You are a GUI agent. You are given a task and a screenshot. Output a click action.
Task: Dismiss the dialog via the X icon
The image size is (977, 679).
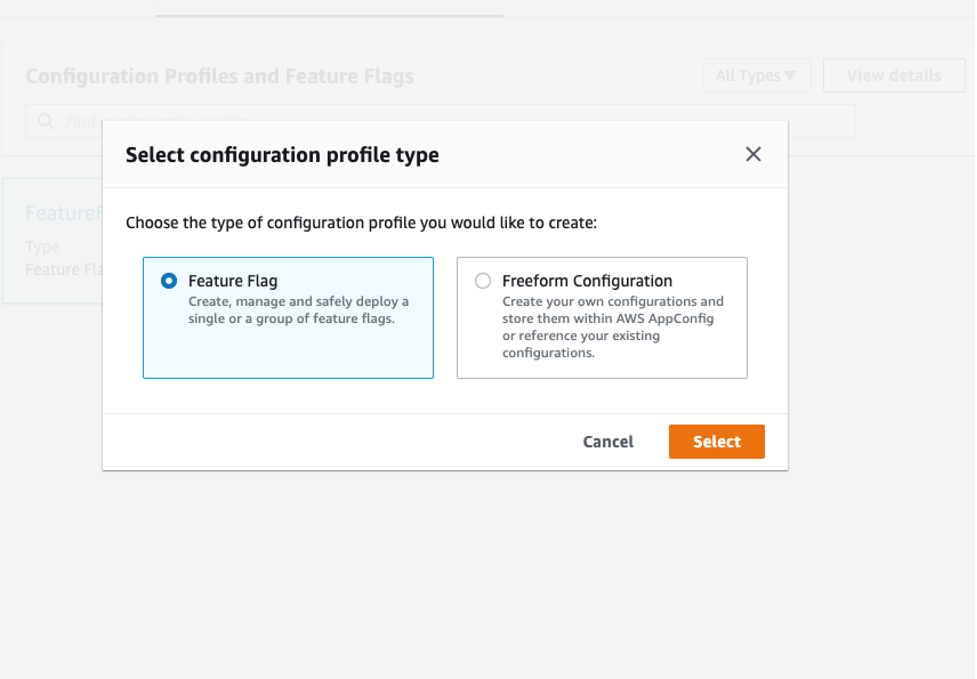click(753, 154)
